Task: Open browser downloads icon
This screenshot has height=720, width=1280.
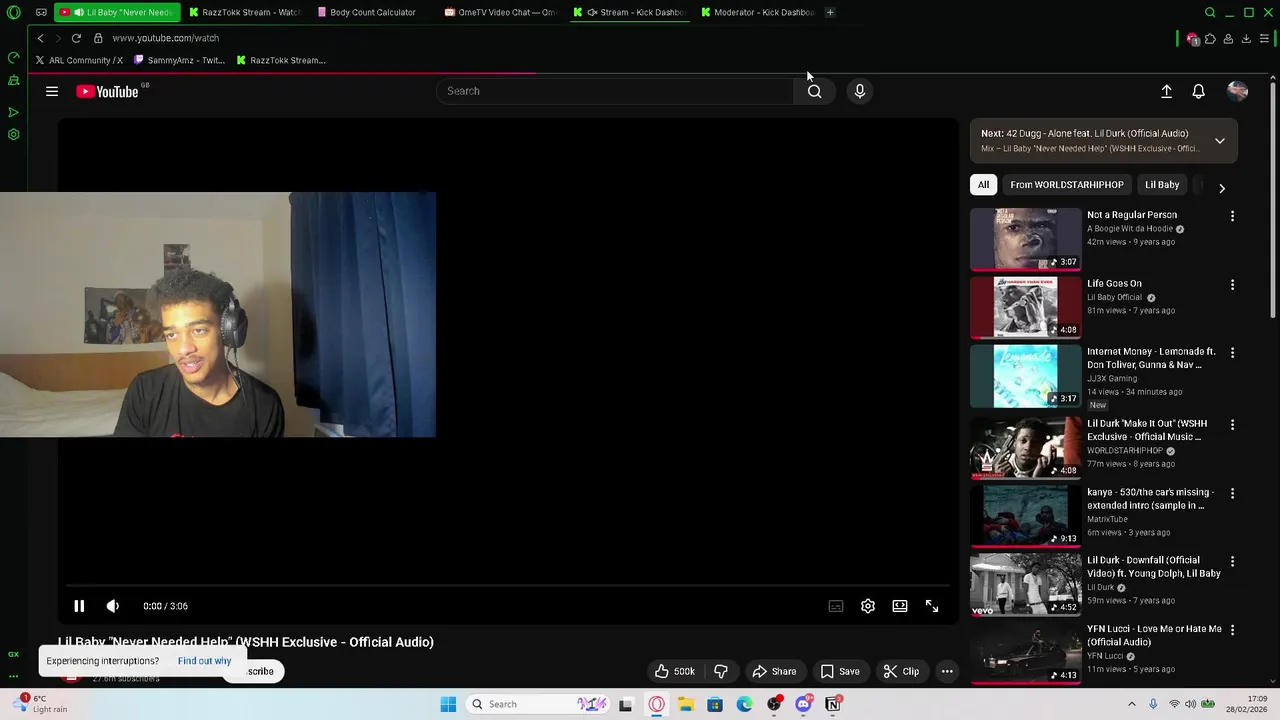Action: 1246,39
